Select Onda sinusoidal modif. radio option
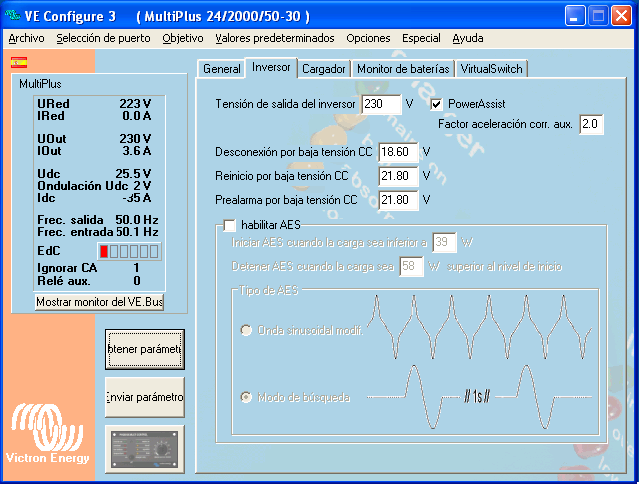Image resolution: width=639 pixels, height=484 pixels. (x=246, y=330)
